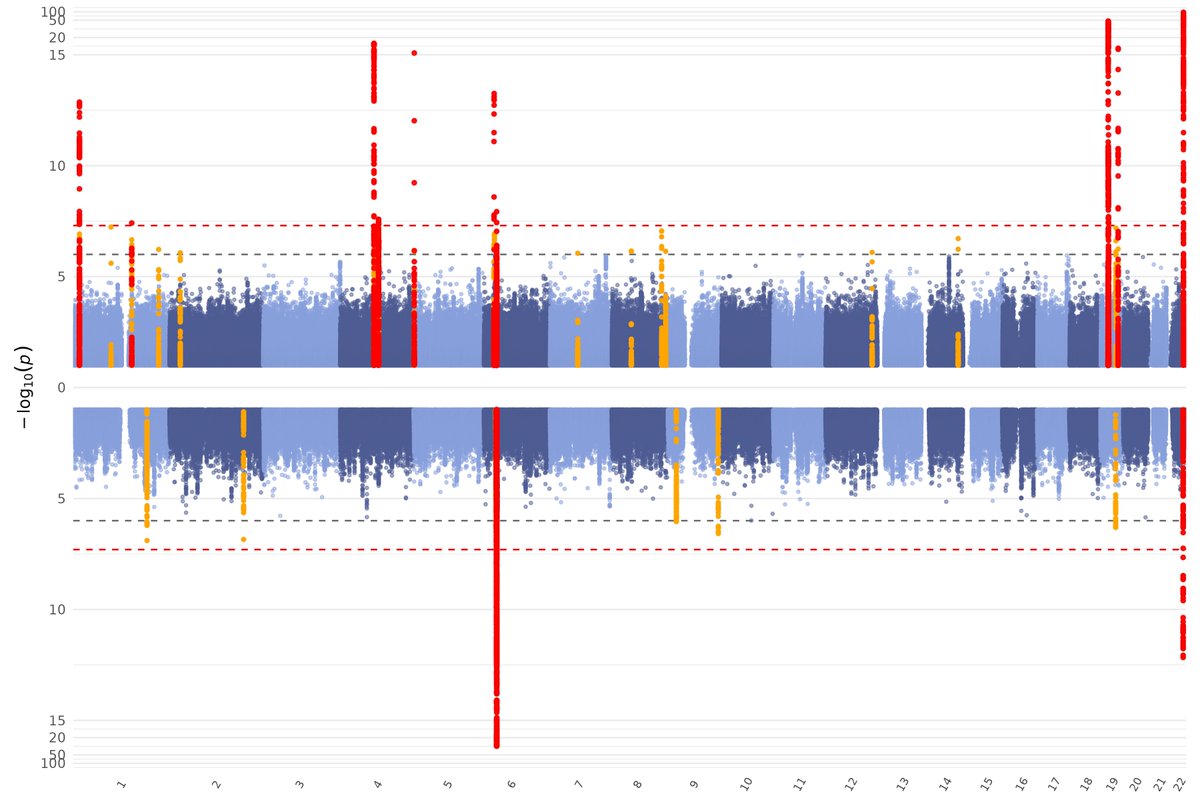Click the chromosome 9 x-axis label

tap(695, 786)
